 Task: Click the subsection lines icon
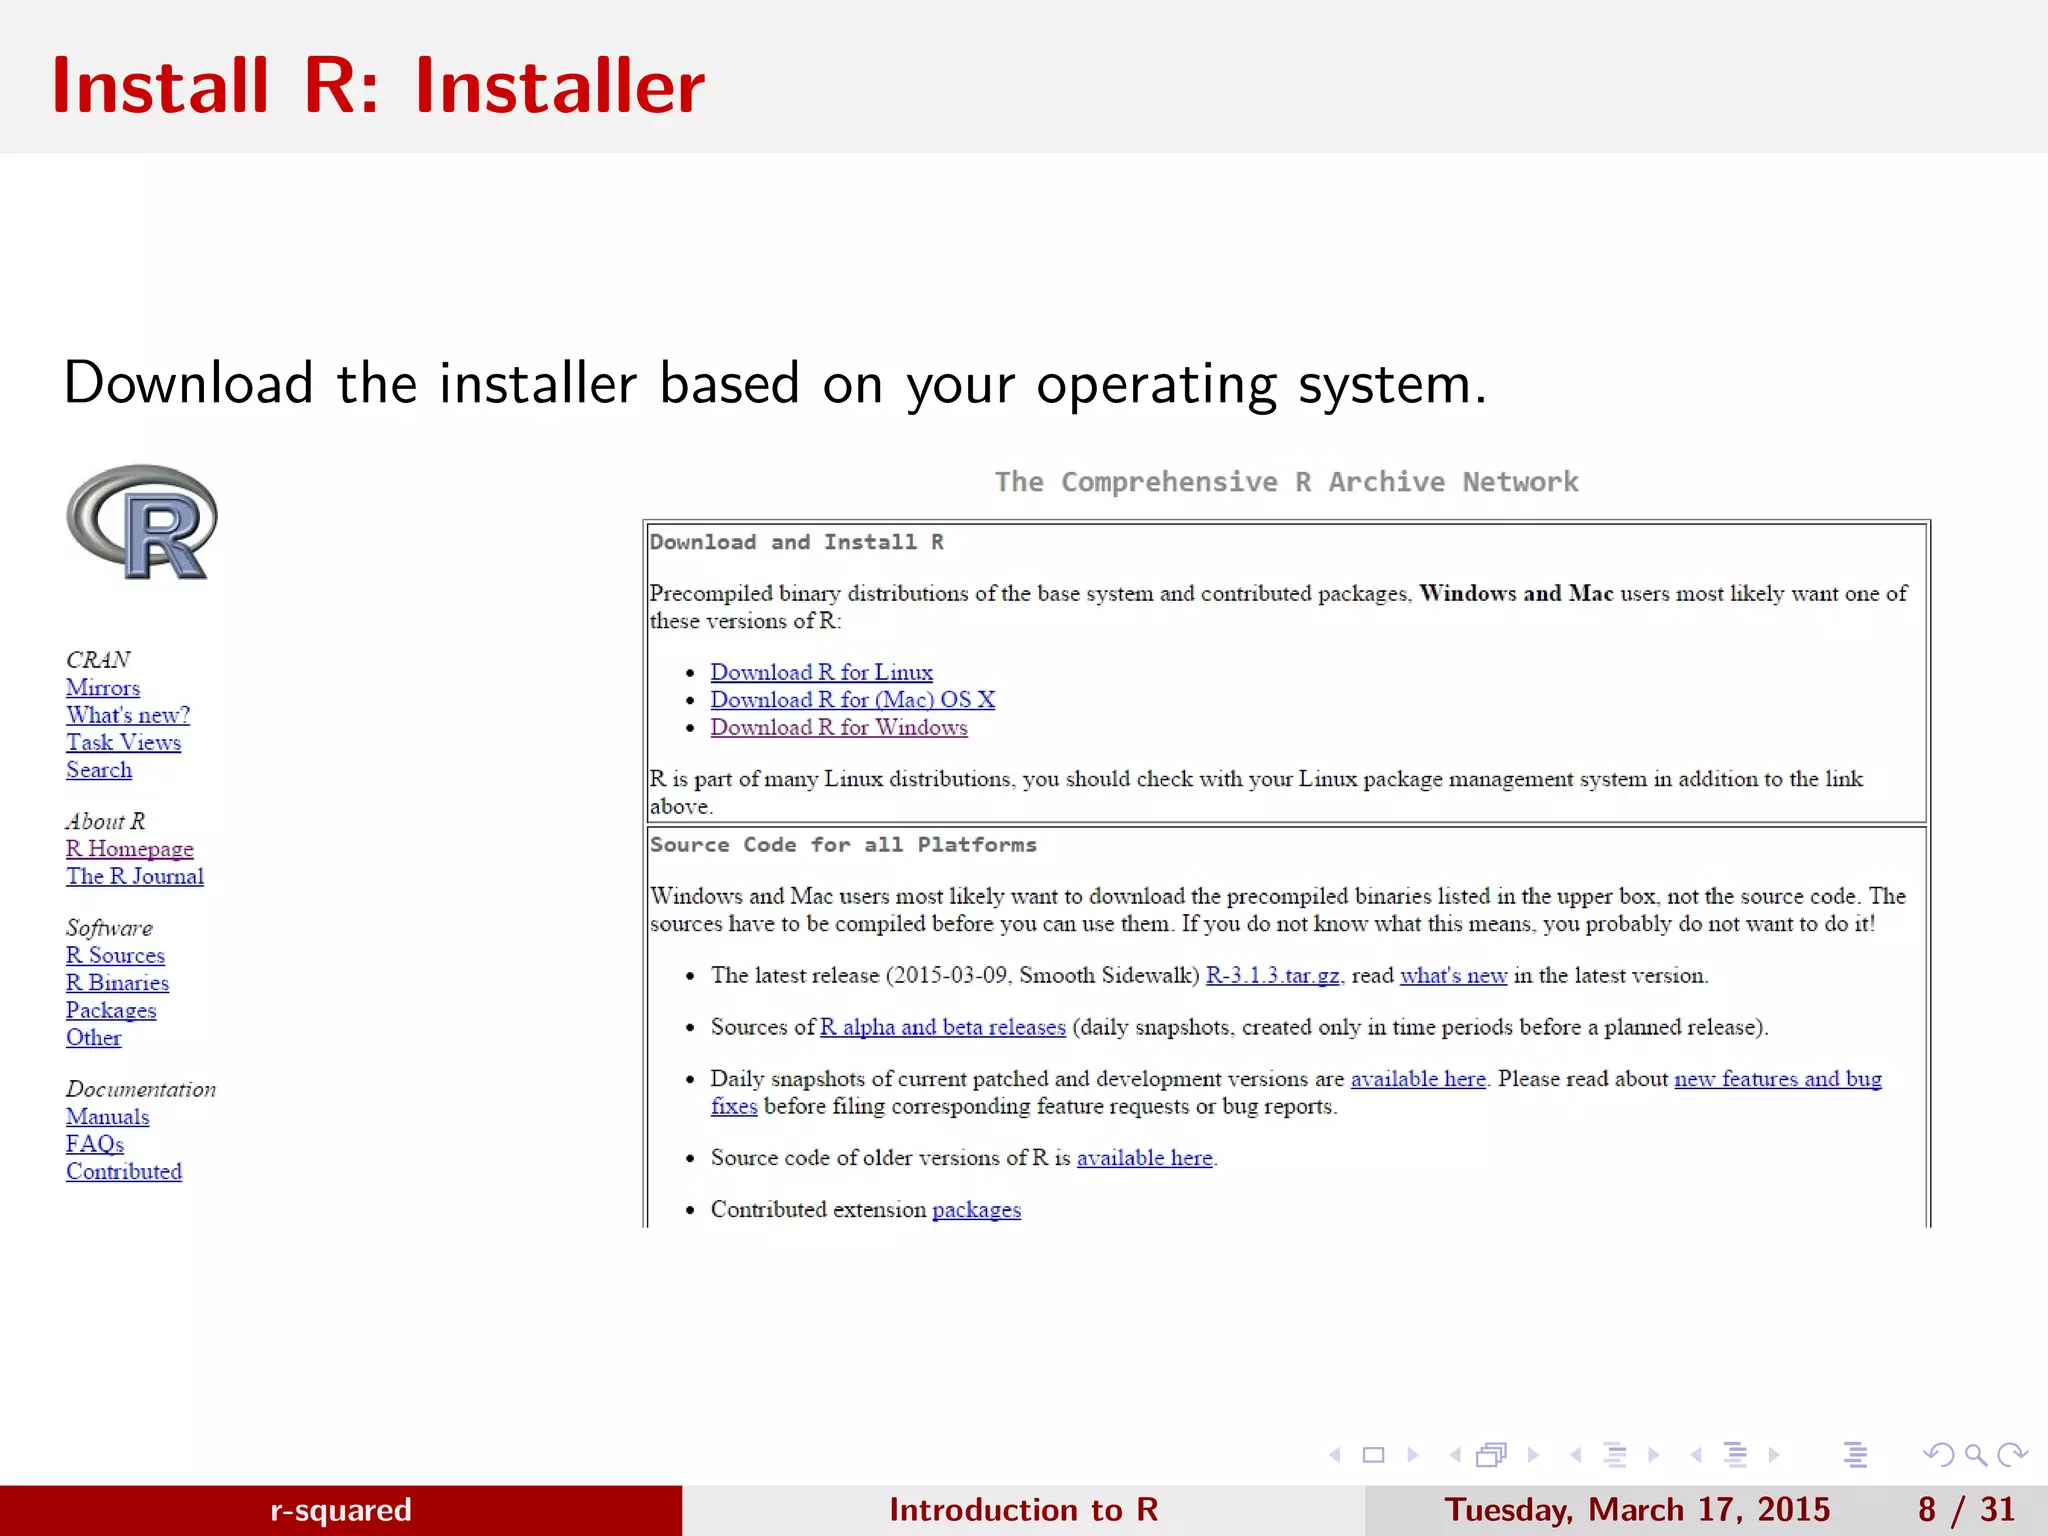[x=1614, y=1455]
